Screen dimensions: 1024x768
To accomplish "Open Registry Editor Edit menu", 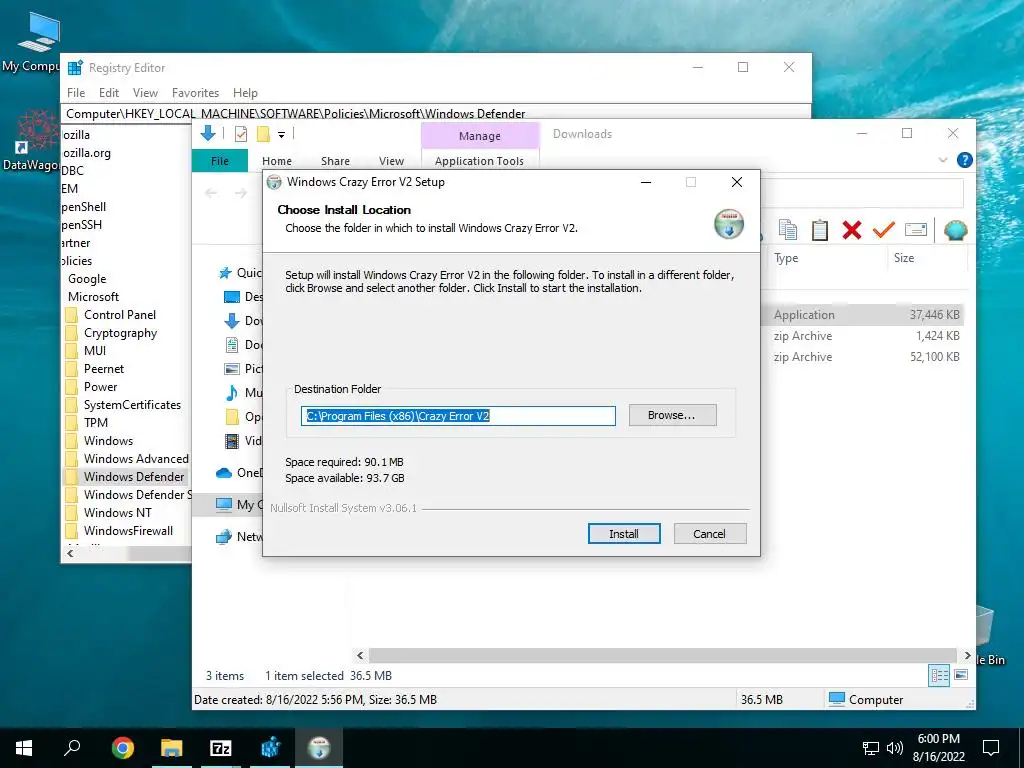I will pyautogui.click(x=108, y=93).
